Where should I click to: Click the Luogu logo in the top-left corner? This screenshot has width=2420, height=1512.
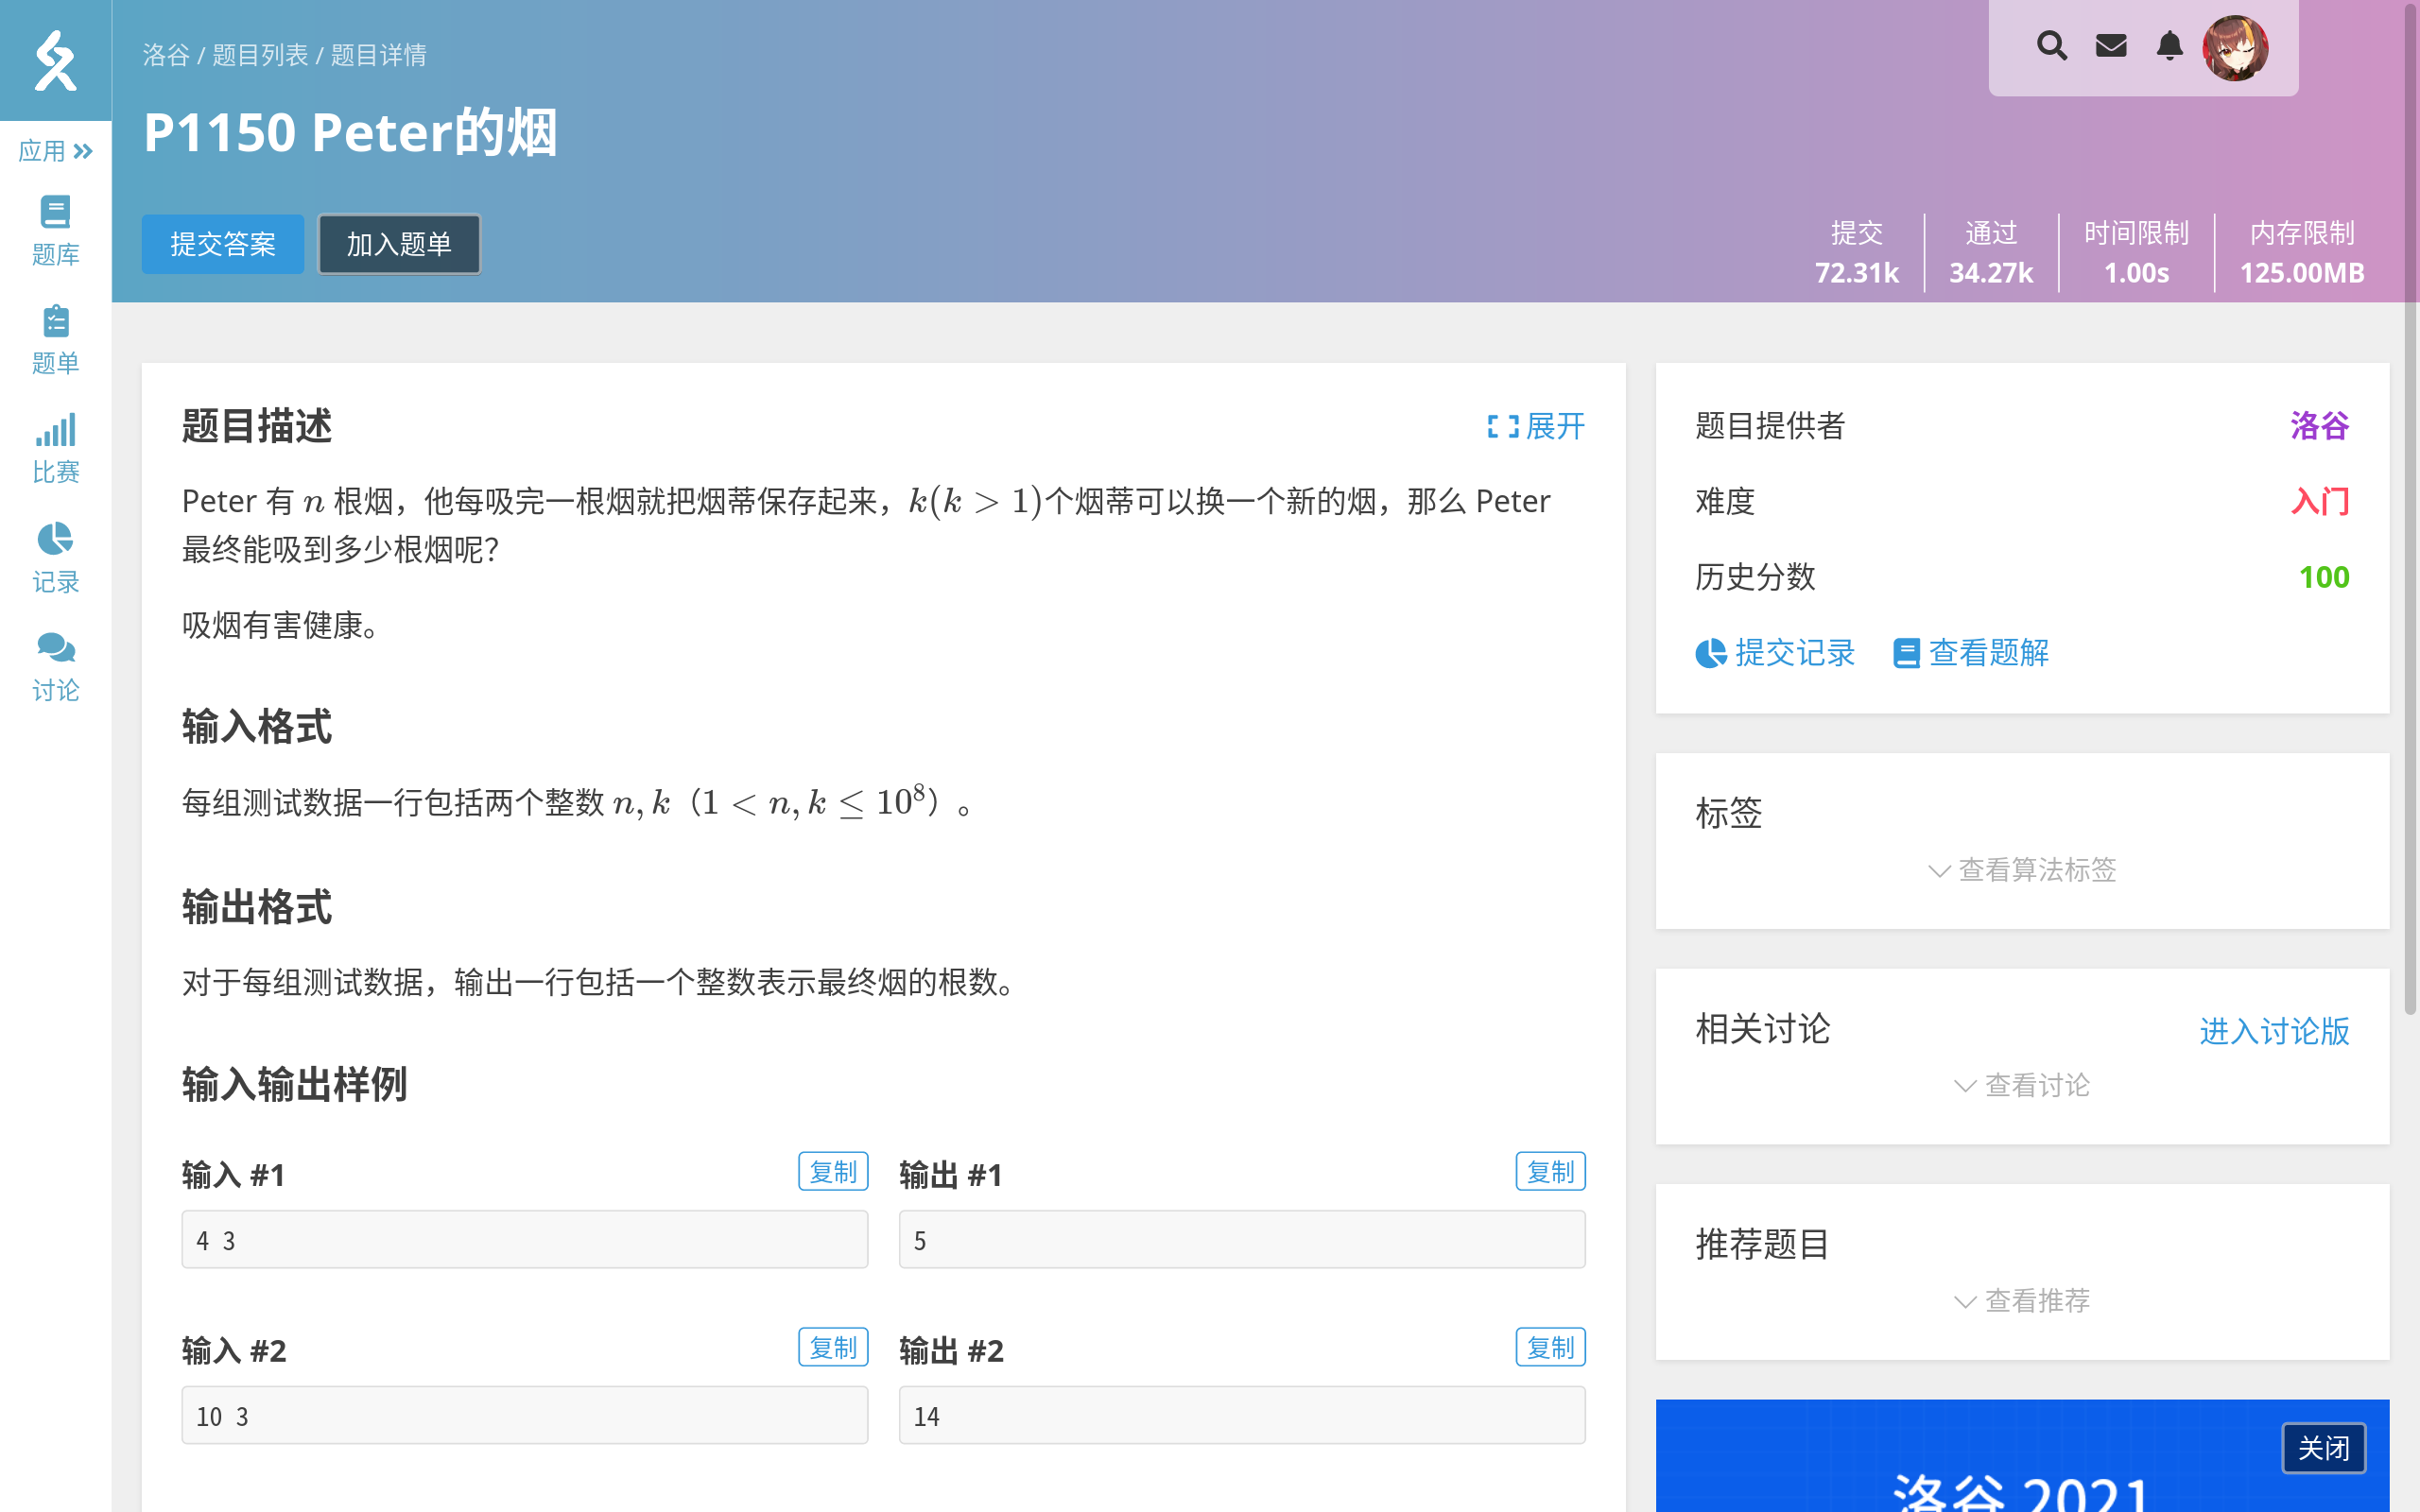click(x=55, y=61)
